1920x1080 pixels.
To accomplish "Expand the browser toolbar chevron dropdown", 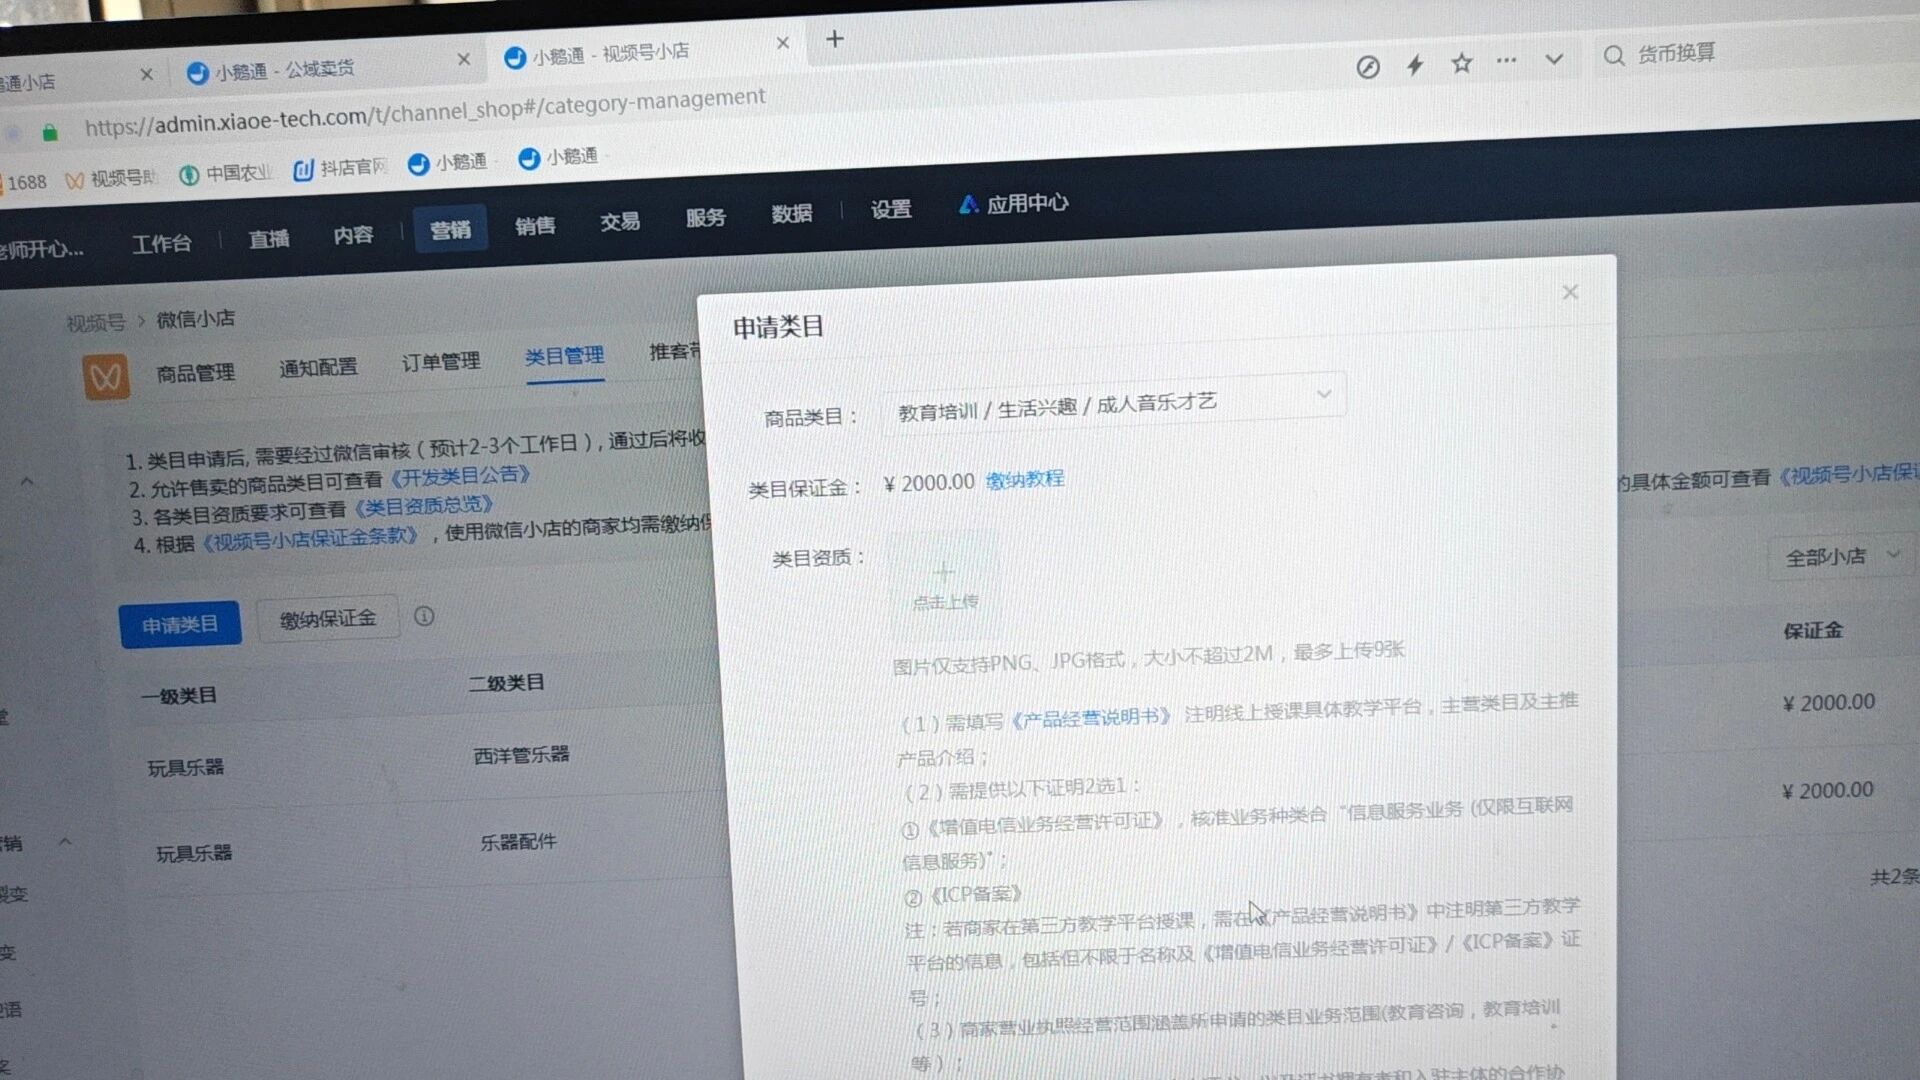I will tap(1554, 59).
